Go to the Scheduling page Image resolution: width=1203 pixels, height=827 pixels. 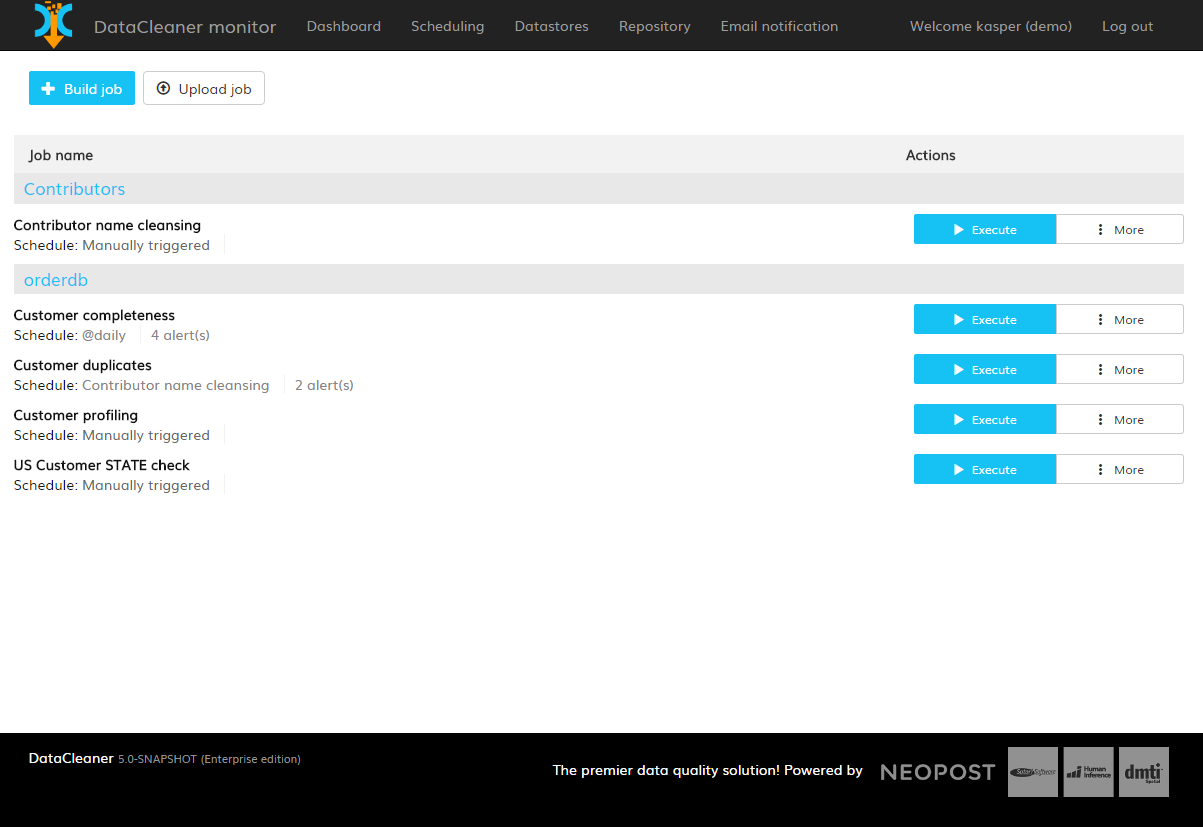(x=448, y=26)
